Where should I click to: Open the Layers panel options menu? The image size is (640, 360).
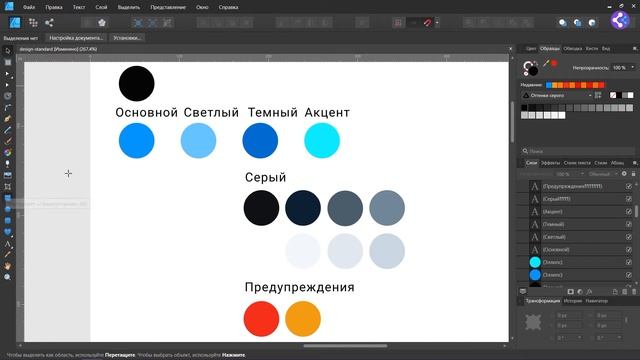tap(634, 163)
